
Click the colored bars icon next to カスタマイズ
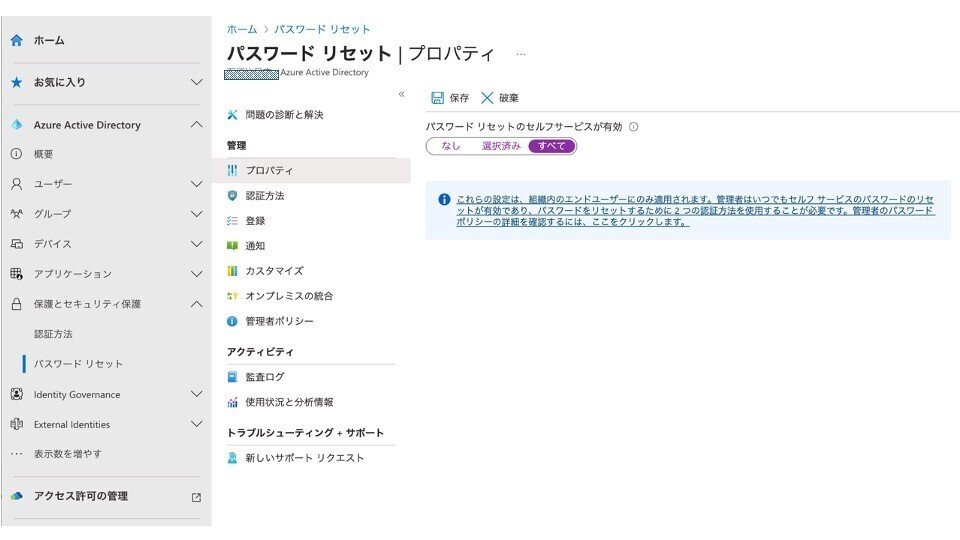[232, 271]
